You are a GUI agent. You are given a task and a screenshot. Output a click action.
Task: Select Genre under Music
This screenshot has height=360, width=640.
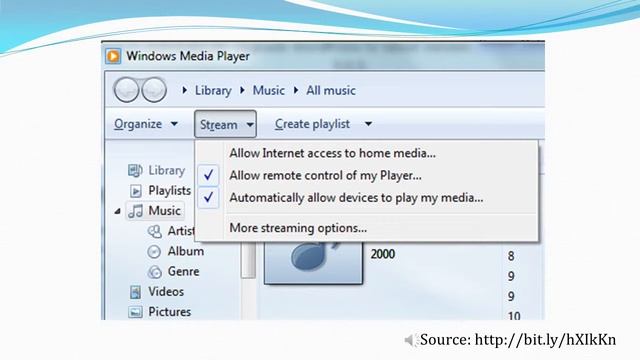coord(183,271)
